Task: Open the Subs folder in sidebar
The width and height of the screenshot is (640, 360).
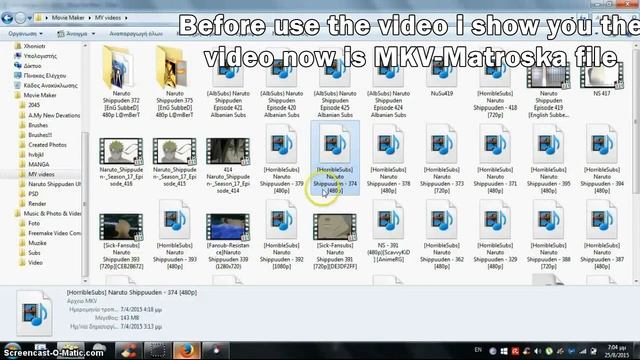Action: click(x=30, y=253)
